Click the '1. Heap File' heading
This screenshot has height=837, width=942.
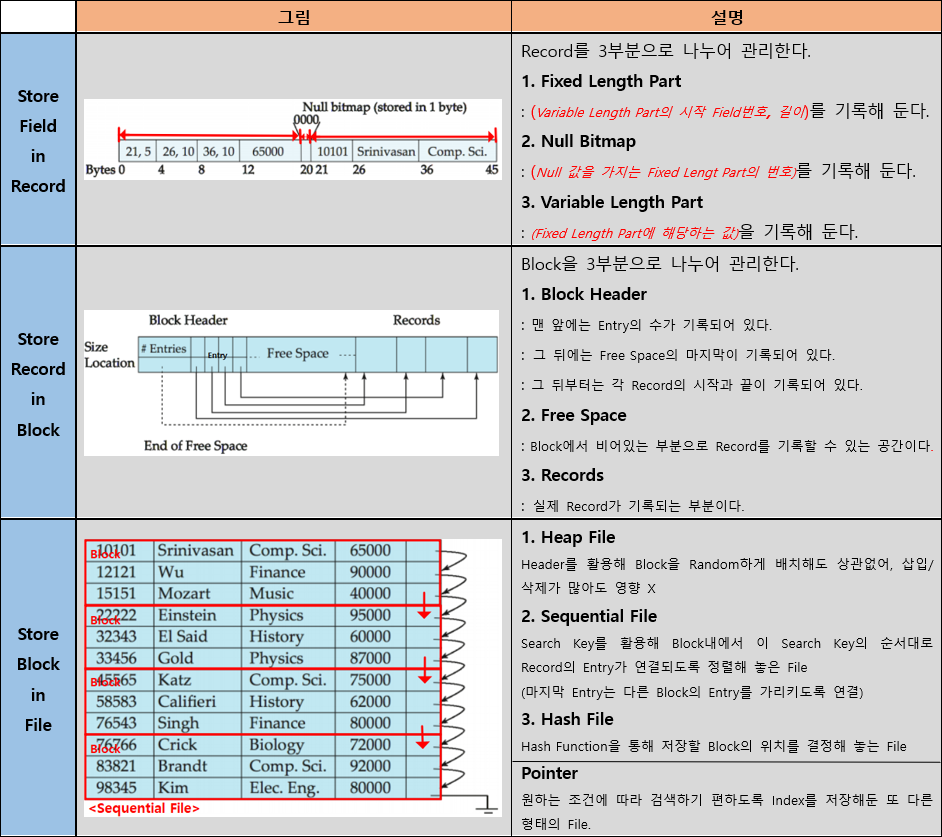click(568, 537)
